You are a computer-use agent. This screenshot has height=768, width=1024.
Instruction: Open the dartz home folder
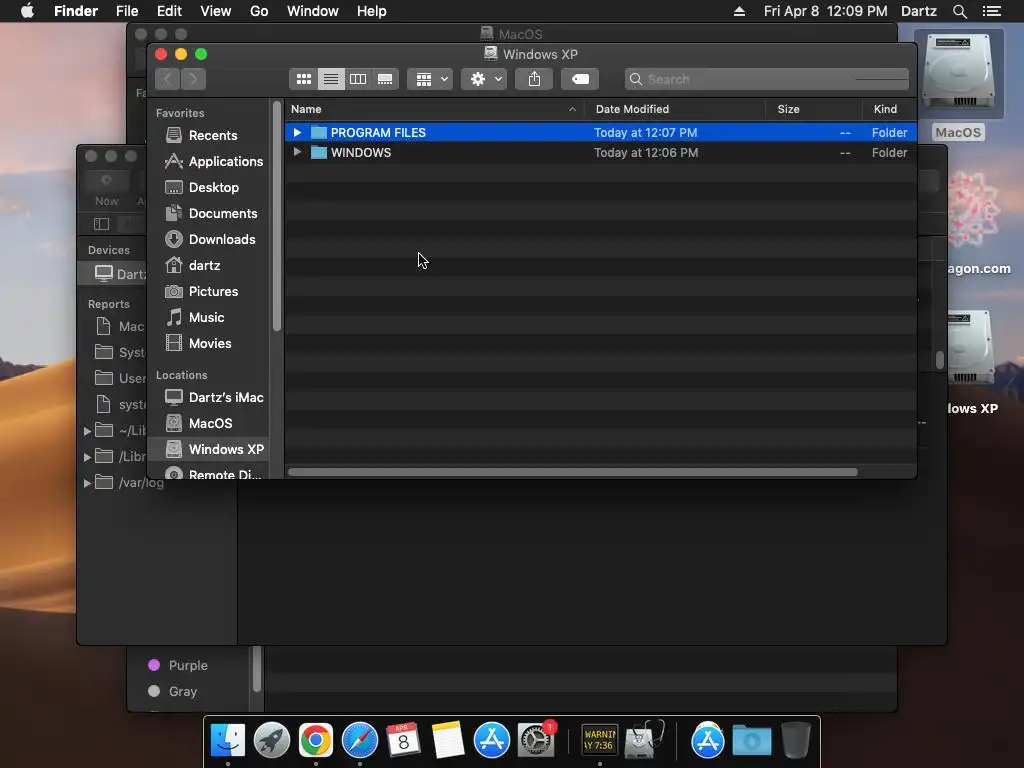209,266
